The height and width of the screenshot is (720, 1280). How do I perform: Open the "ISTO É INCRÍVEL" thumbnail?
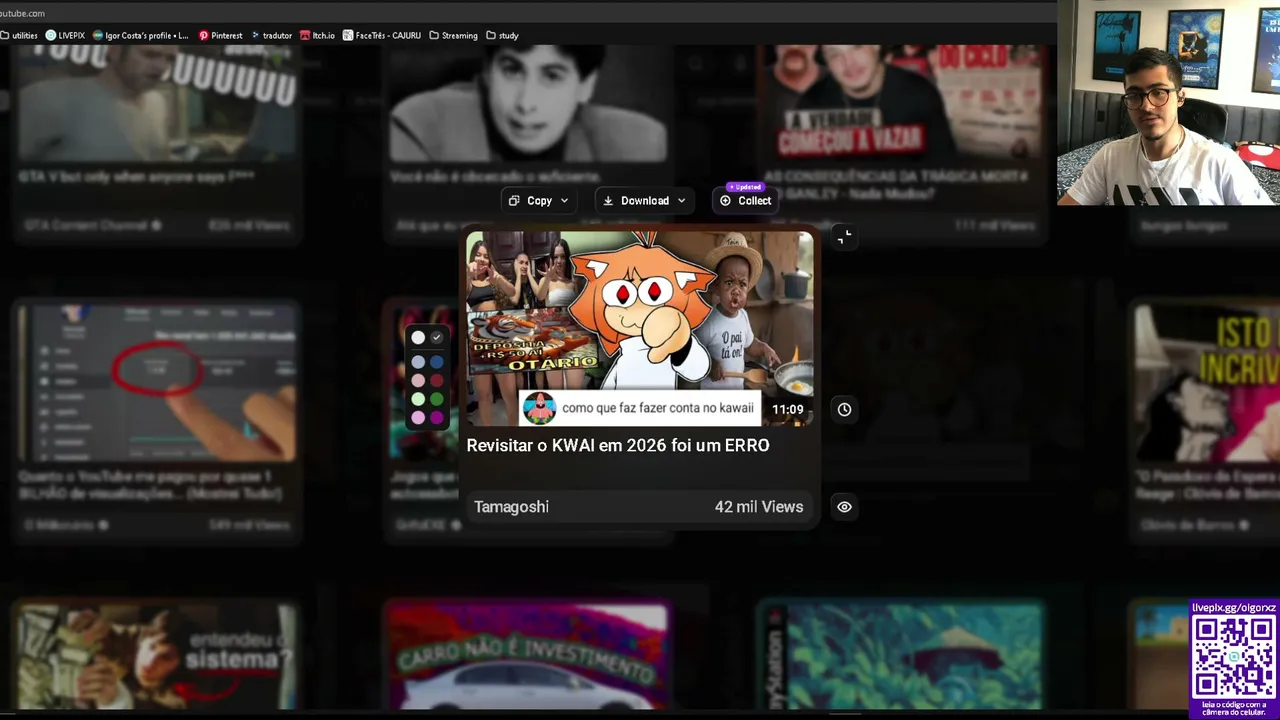pyautogui.click(x=1207, y=382)
